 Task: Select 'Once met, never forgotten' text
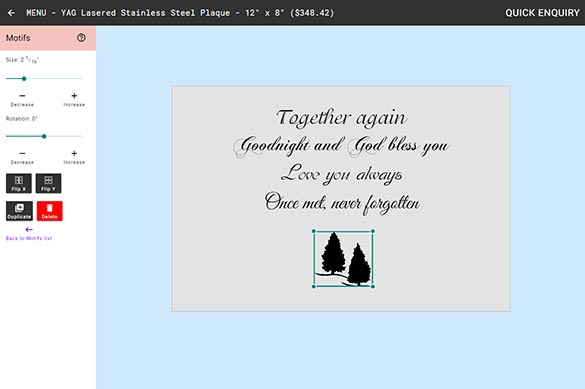342,203
